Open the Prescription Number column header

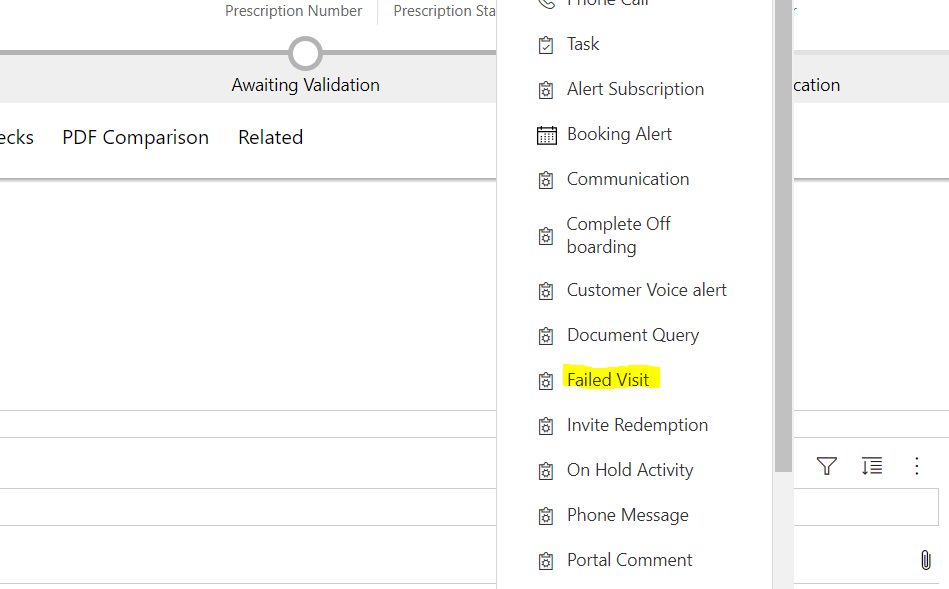coord(293,11)
